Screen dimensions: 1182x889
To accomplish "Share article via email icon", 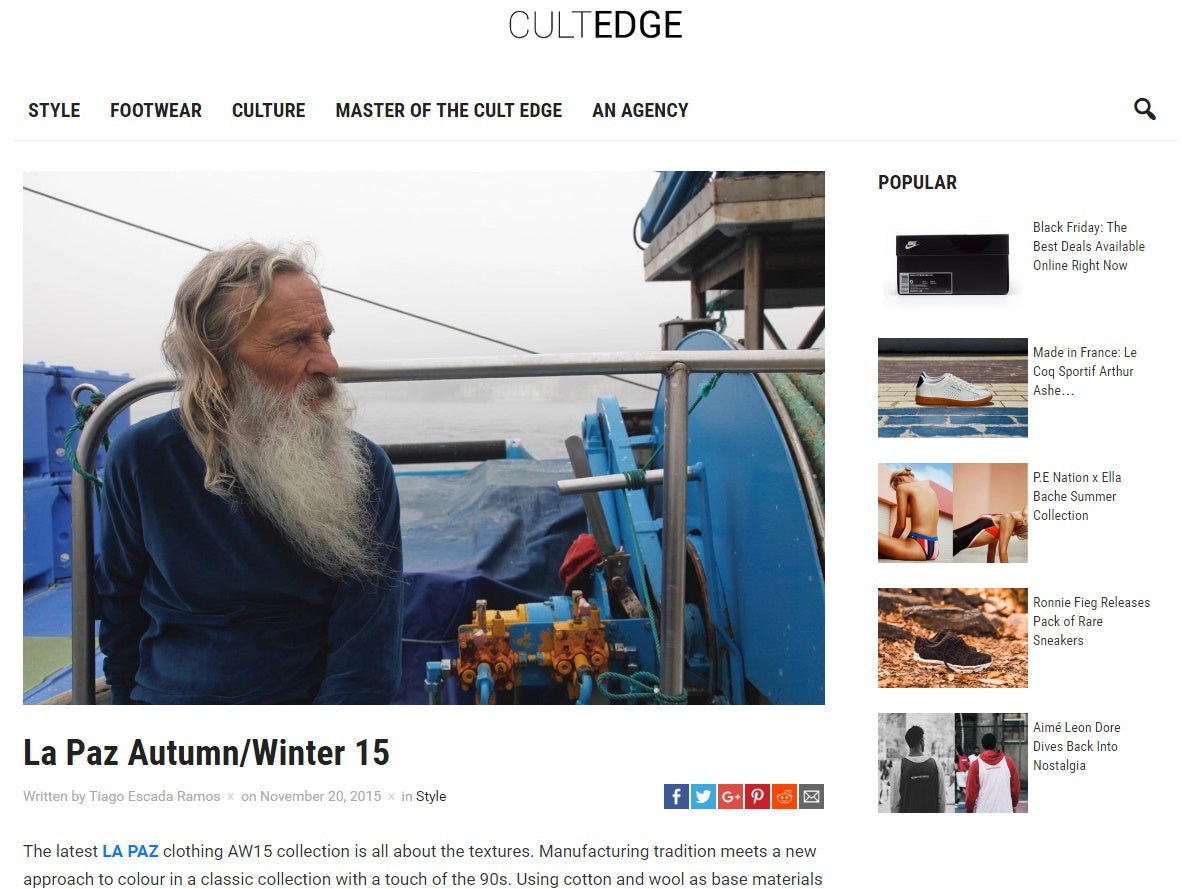I will point(811,796).
